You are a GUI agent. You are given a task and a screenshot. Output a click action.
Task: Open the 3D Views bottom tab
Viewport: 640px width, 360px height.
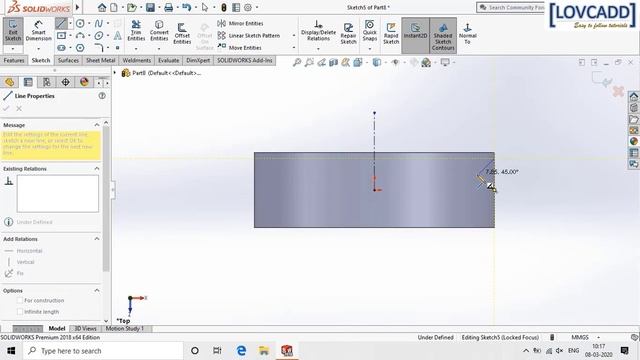tap(85, 329)
